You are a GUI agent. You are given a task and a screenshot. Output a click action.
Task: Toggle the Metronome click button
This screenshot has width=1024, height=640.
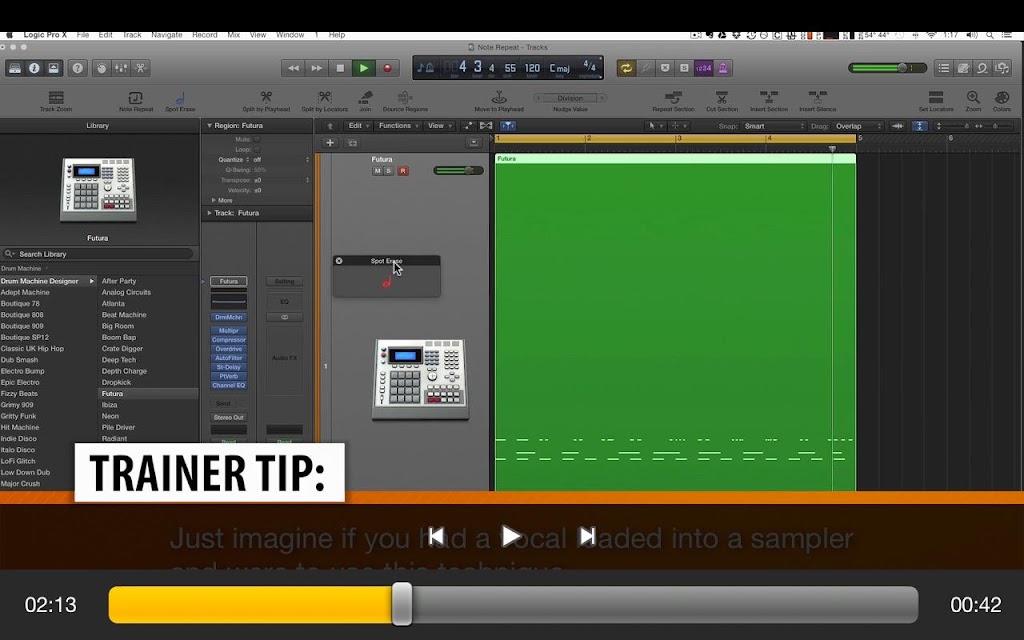pyautogui.click(x=723, y=68)
